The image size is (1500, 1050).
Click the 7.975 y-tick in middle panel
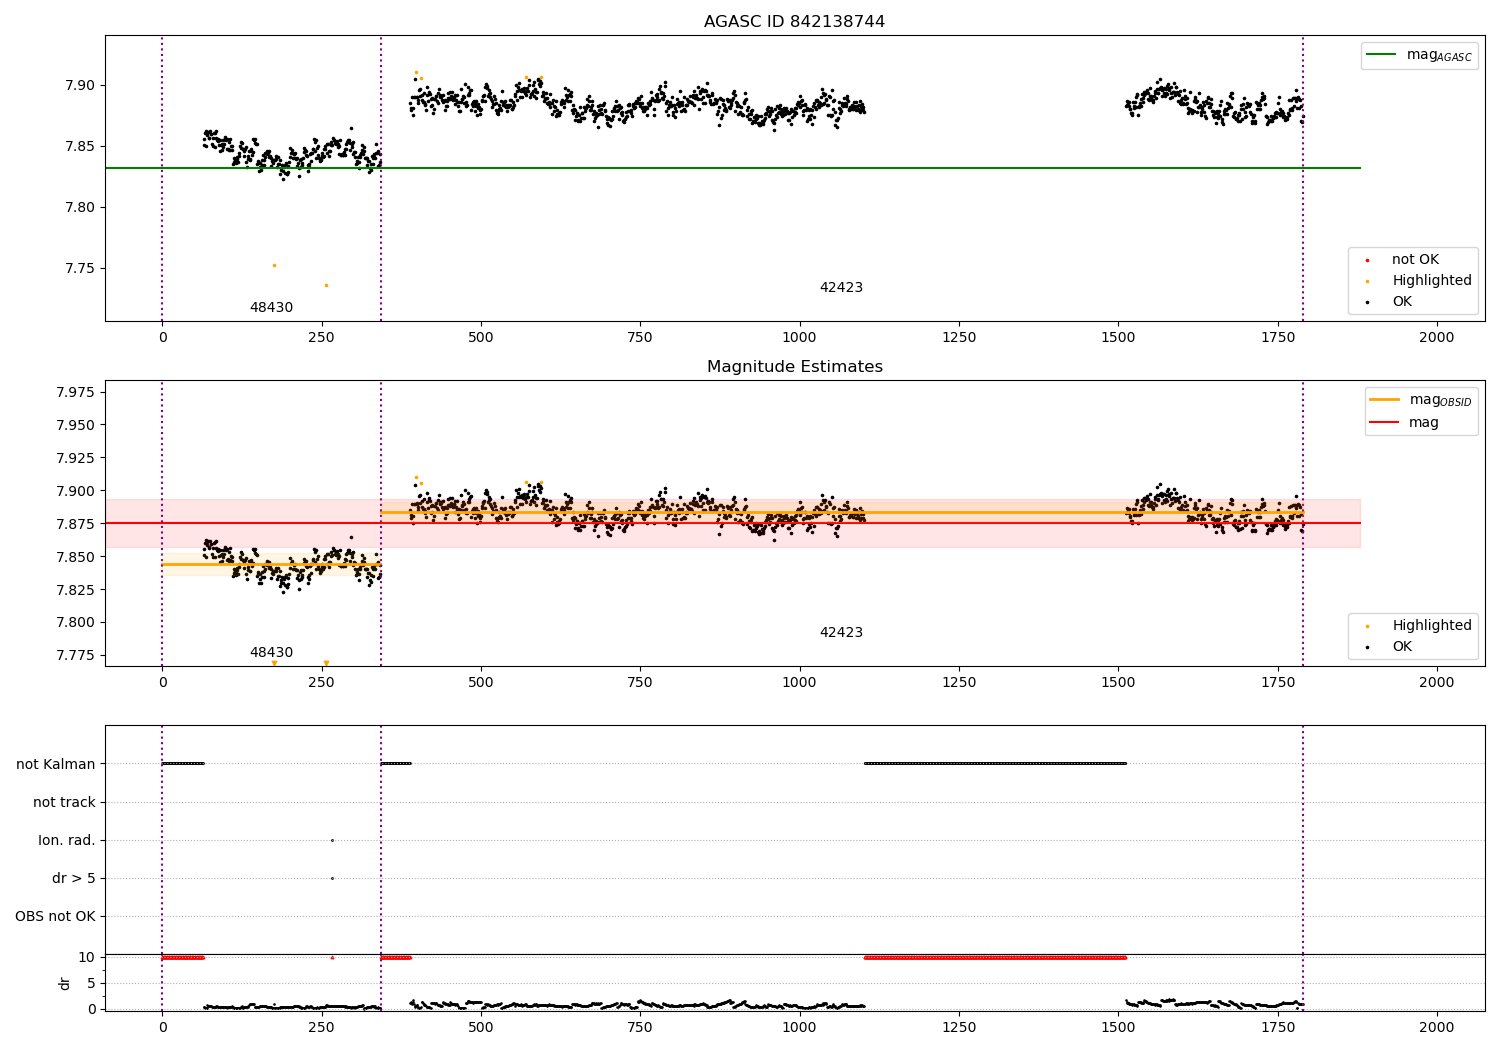75,392
